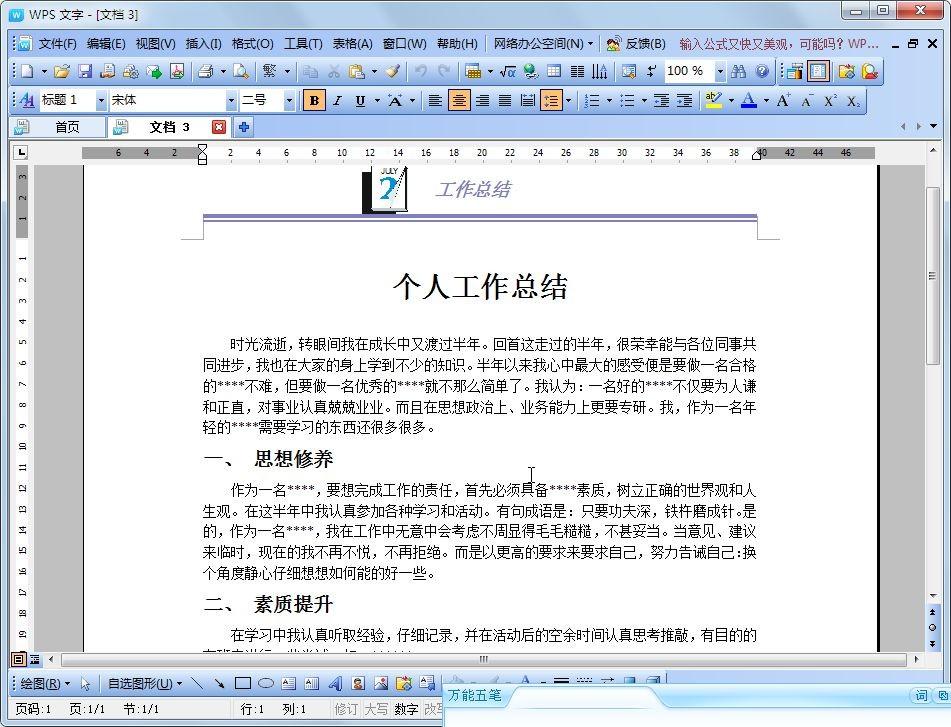This screenshot has height=727, width=951.
Task: Click the red promo link about 输入公式
Action: (779, 44)
